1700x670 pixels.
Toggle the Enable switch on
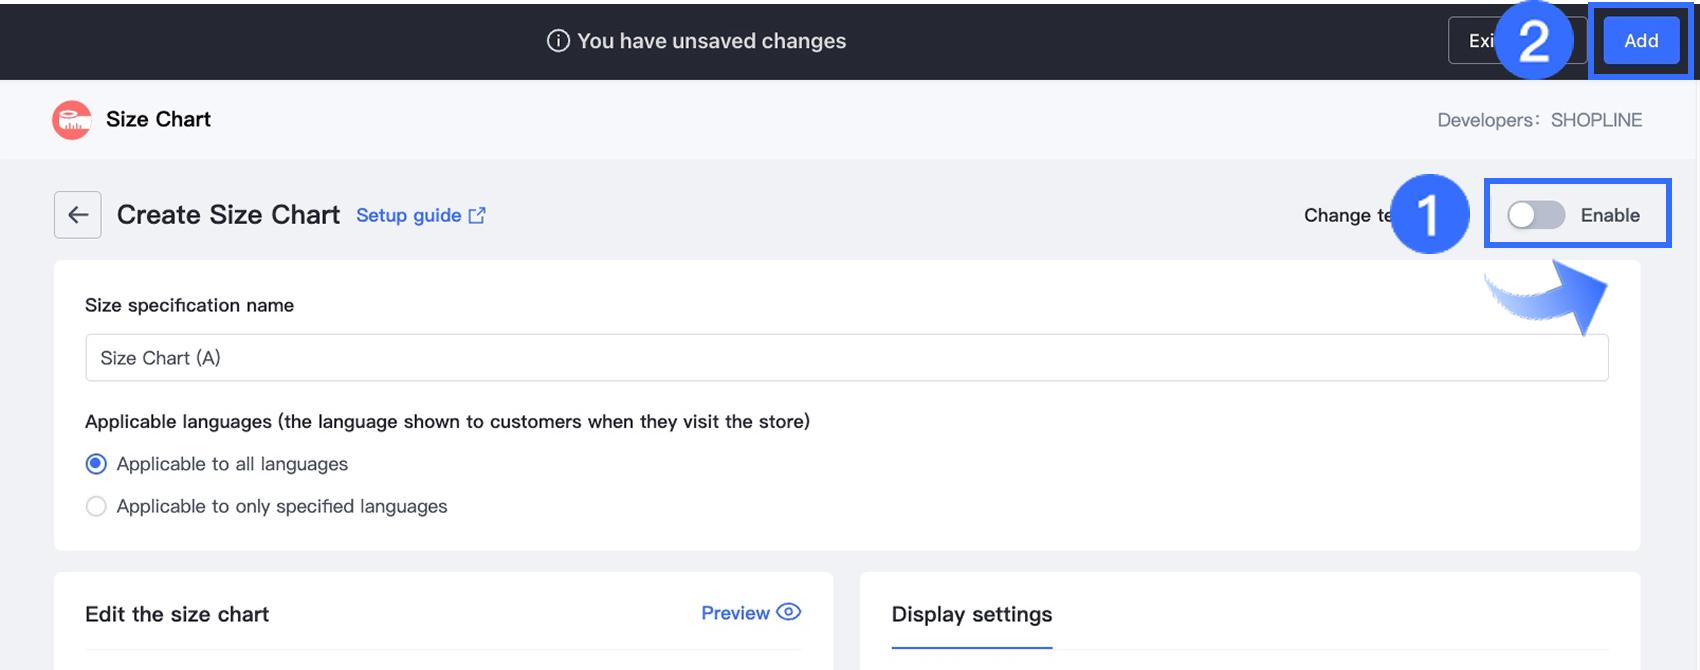1536,215
